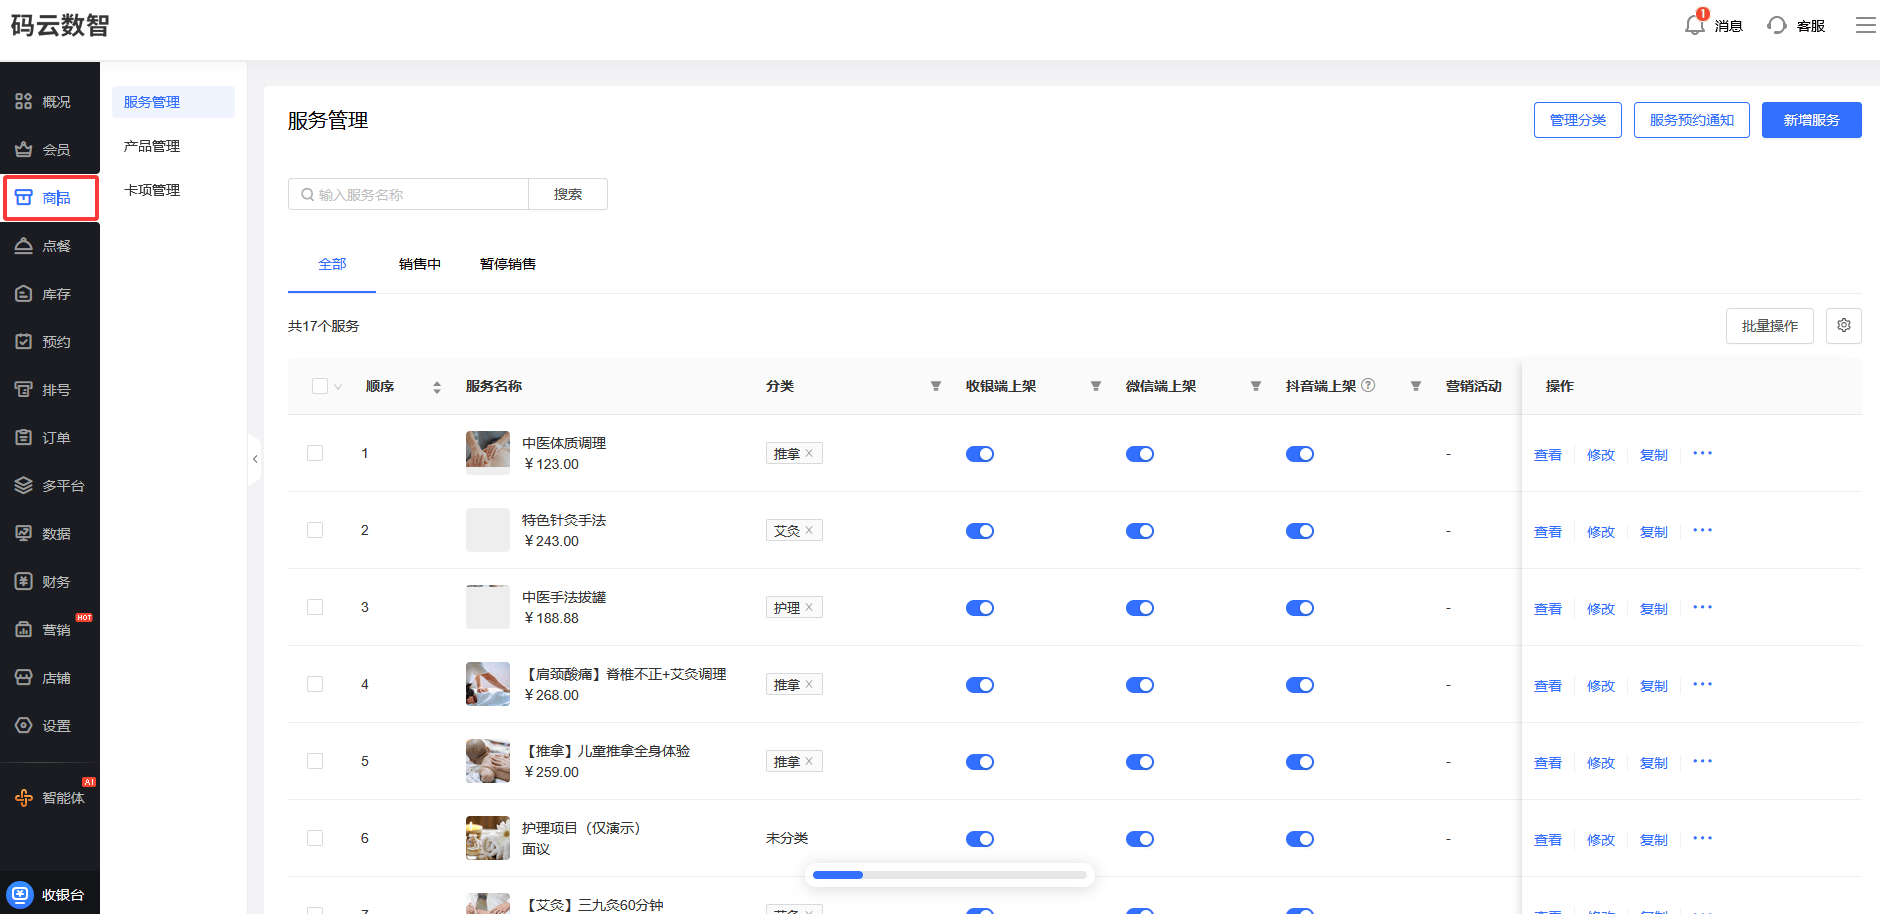The width and height of the screenshot is (1880, 914).
Task: Click the 新增服务 button
Action: tap(1810, 120)
